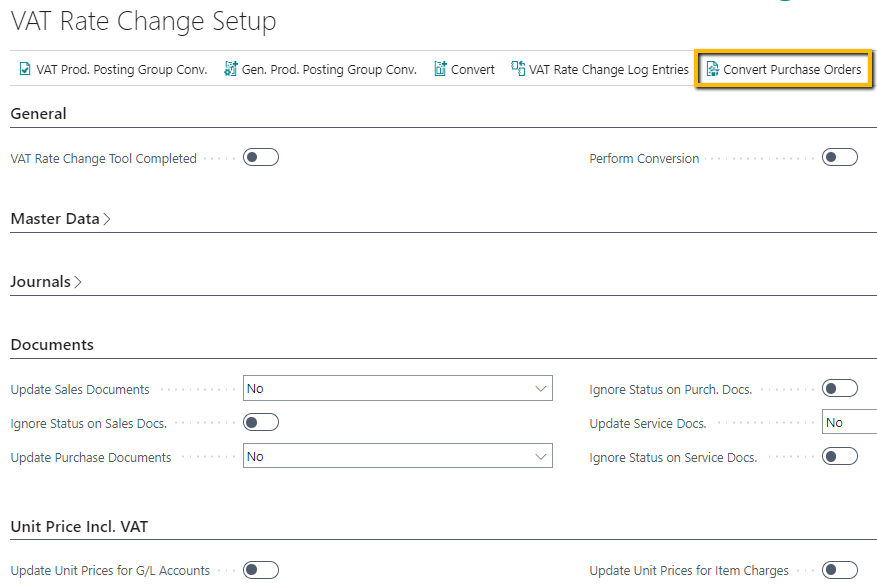
Task: Expand the Journals section
Action: (46, 282)
